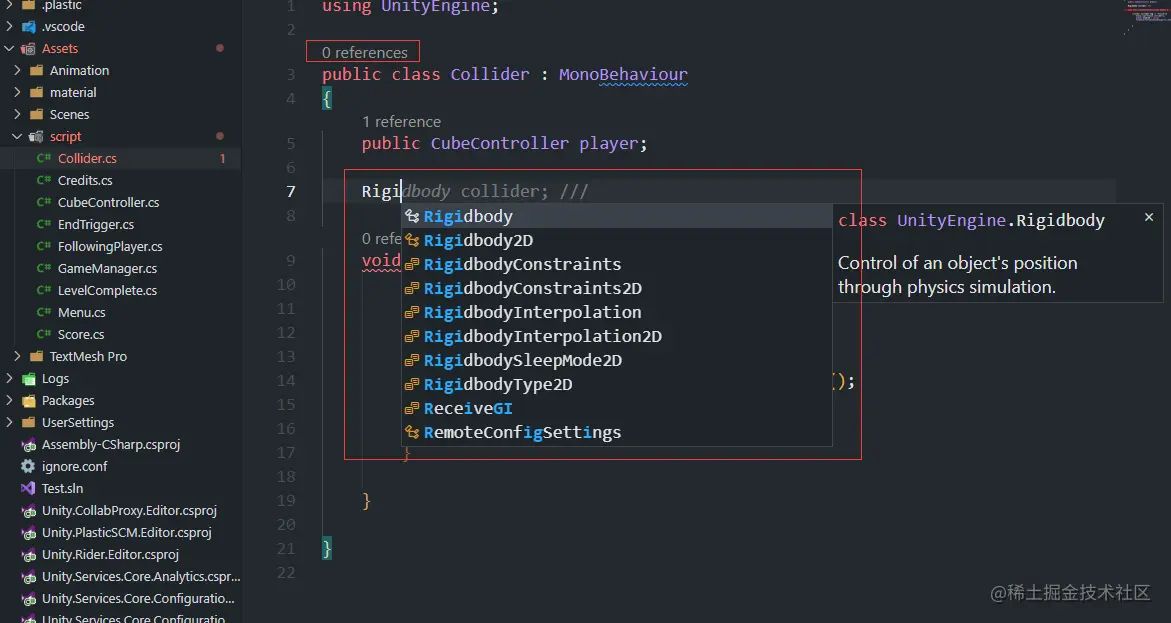
Task: Expand the material folder
Action: [x=17, y=93]
